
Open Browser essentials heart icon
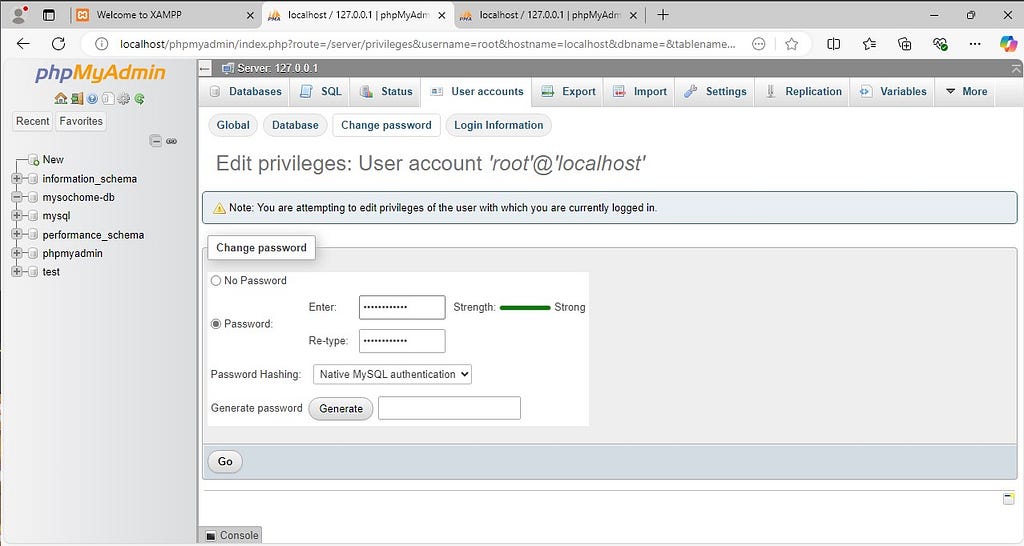tap(940, 44)
